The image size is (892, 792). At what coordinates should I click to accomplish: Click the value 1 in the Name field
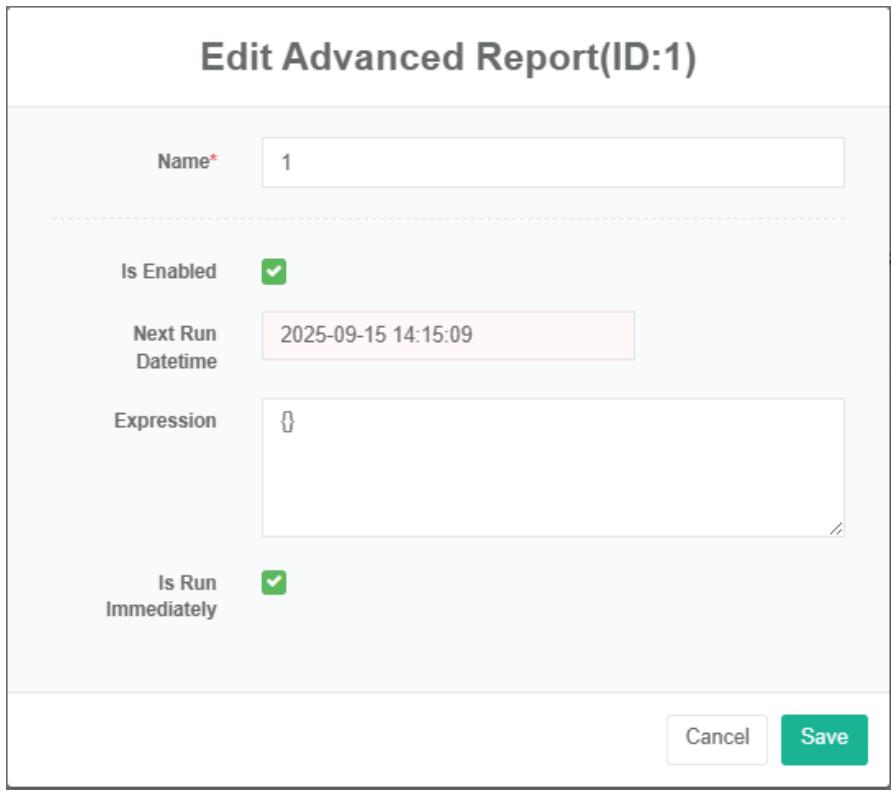pos(286,164)
